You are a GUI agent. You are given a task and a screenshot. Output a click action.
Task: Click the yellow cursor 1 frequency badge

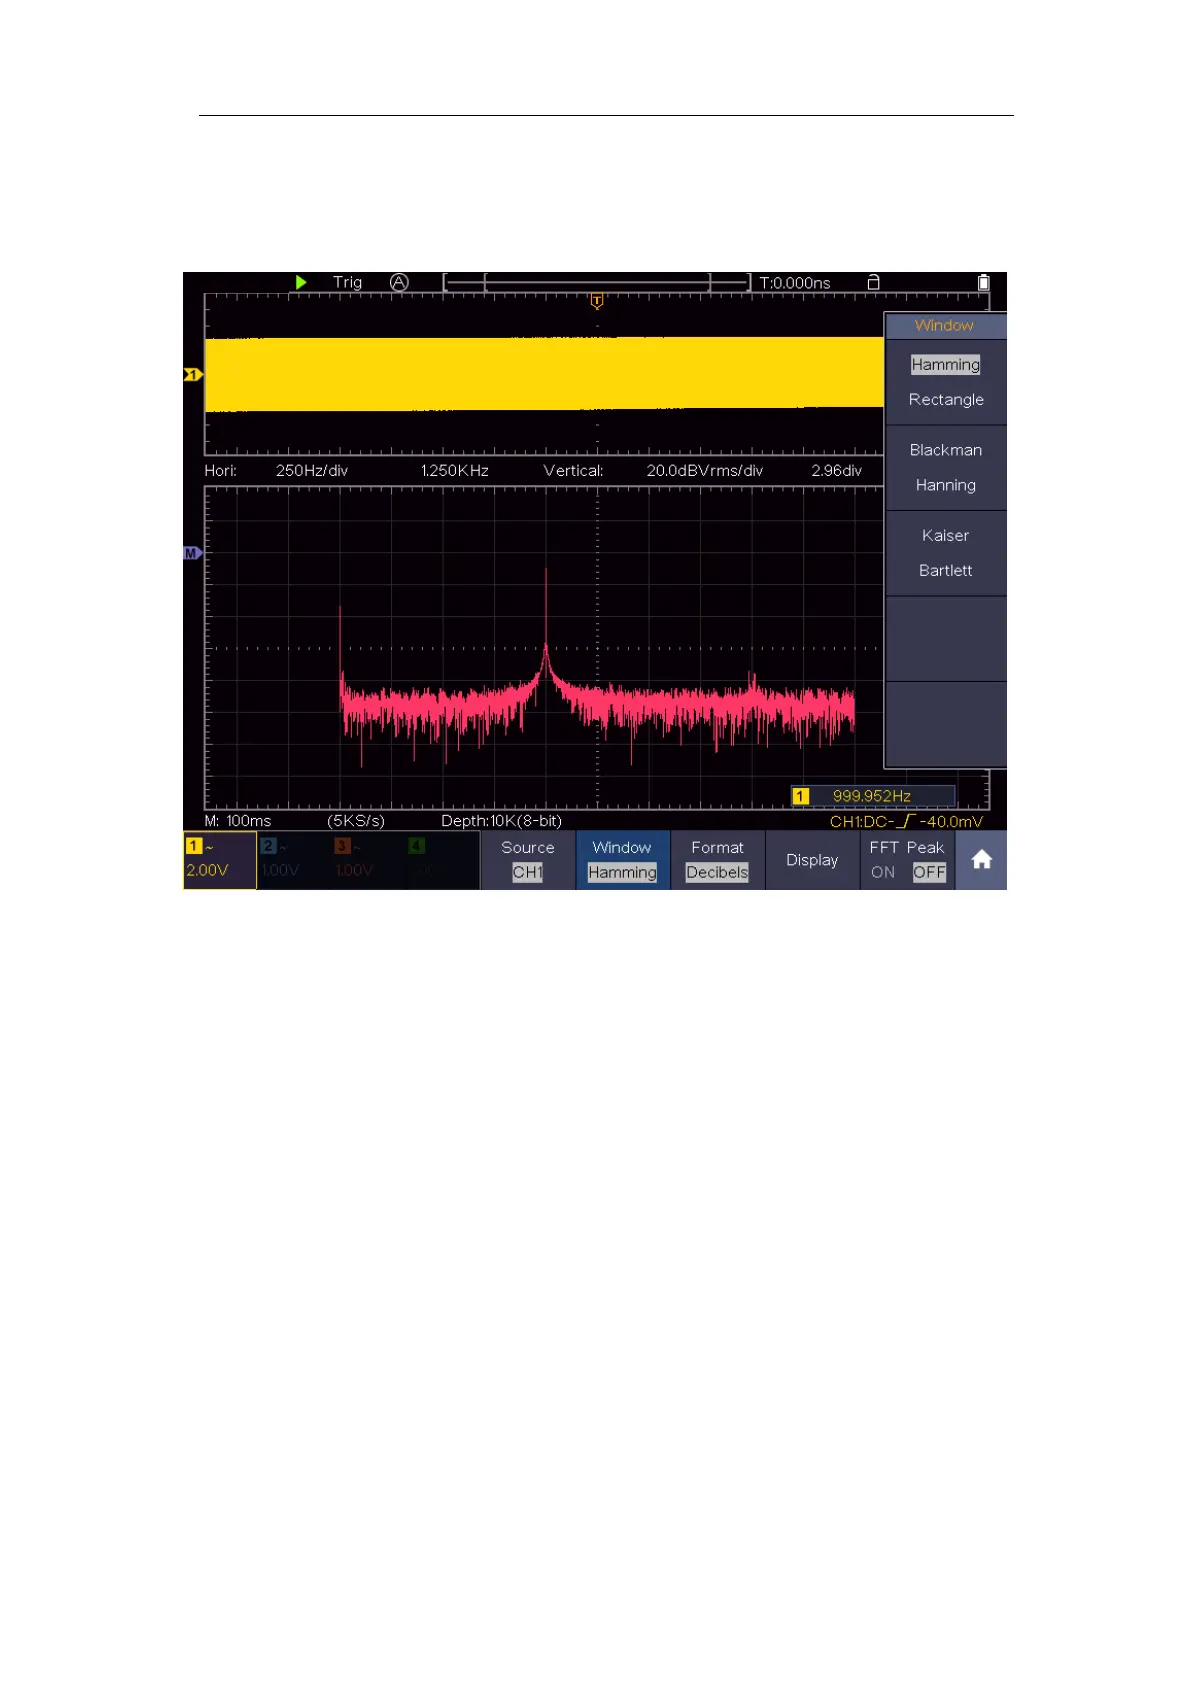pos(801,796)
